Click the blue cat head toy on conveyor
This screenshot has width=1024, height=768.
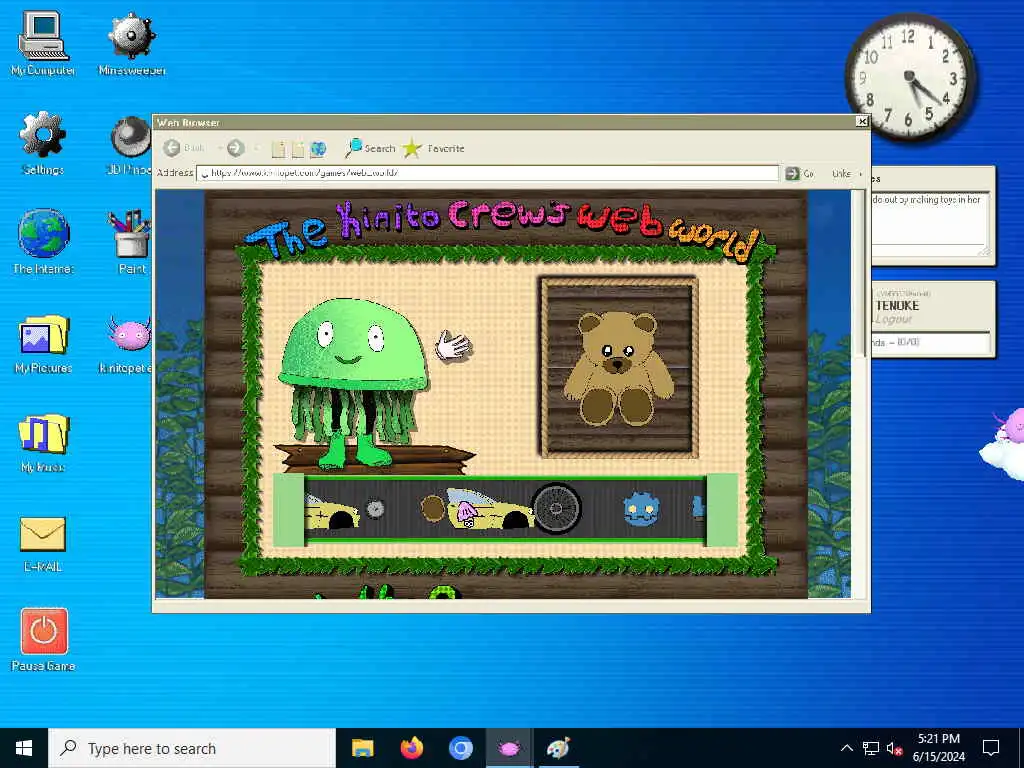tap(641, 509)
